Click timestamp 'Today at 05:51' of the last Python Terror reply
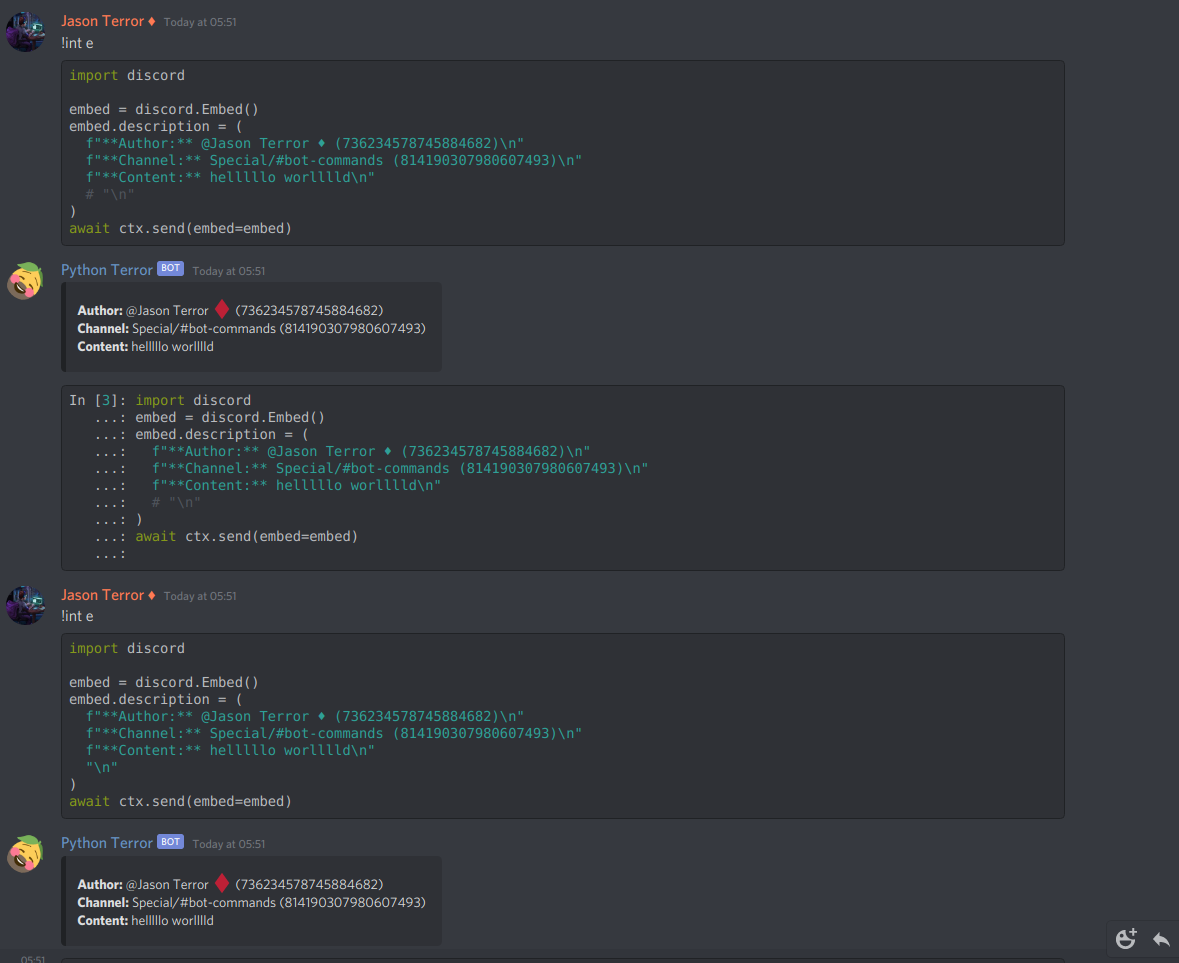The width and height of the screenshot is (1179, 963). [x=229, y=844]
